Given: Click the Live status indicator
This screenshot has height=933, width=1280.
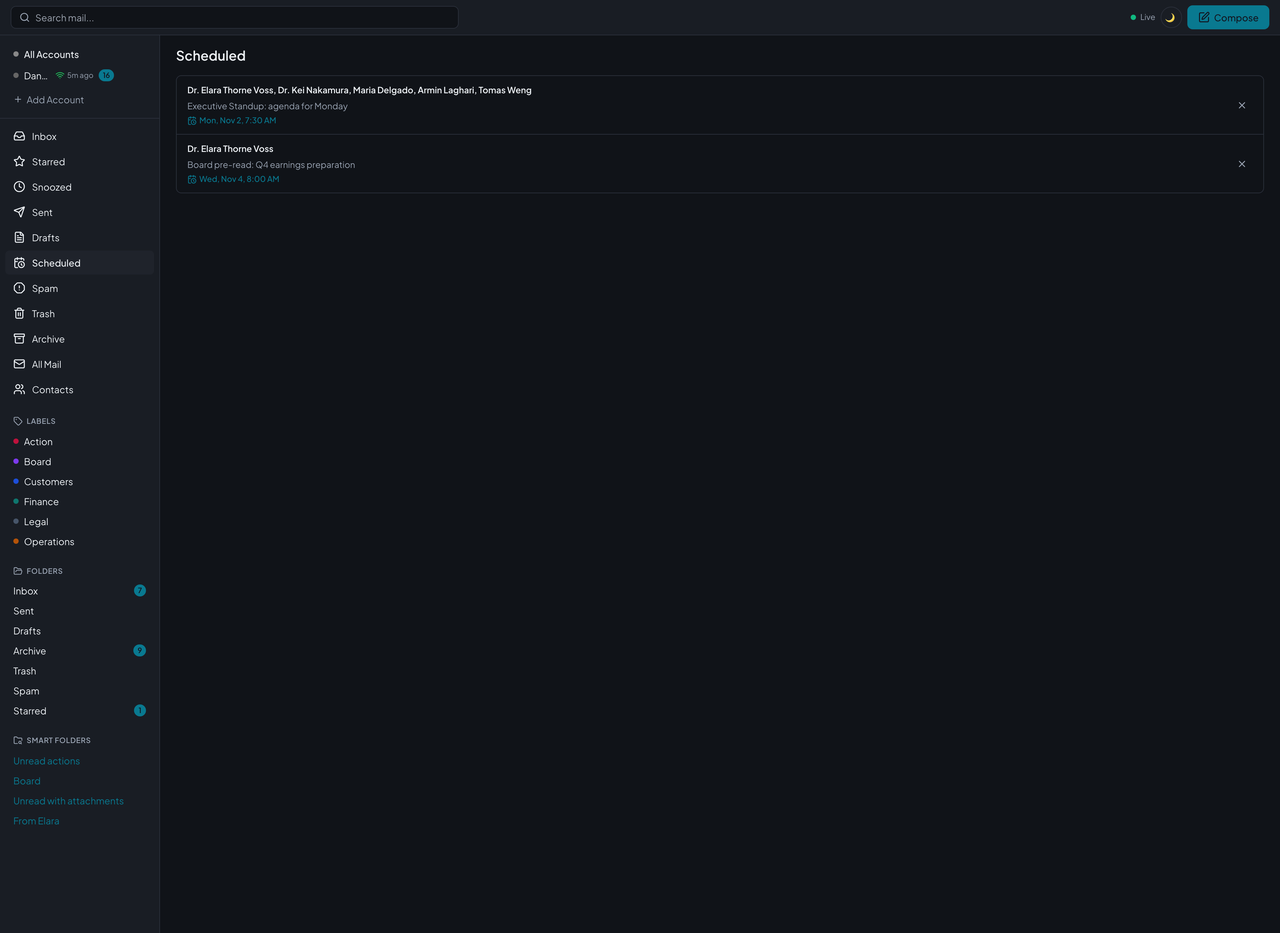Looking at the screenshot, I should tap(1143, 17).
